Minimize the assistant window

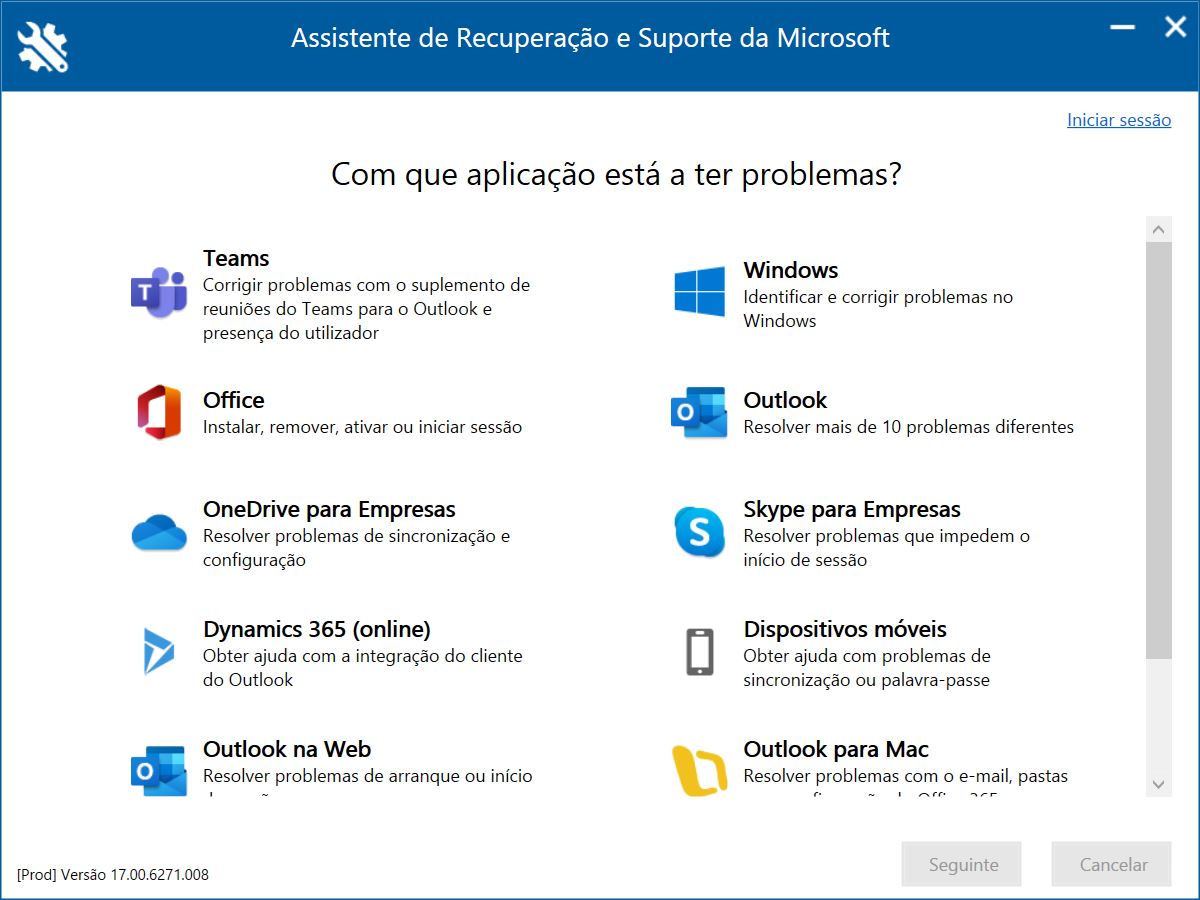point(1123,28)
